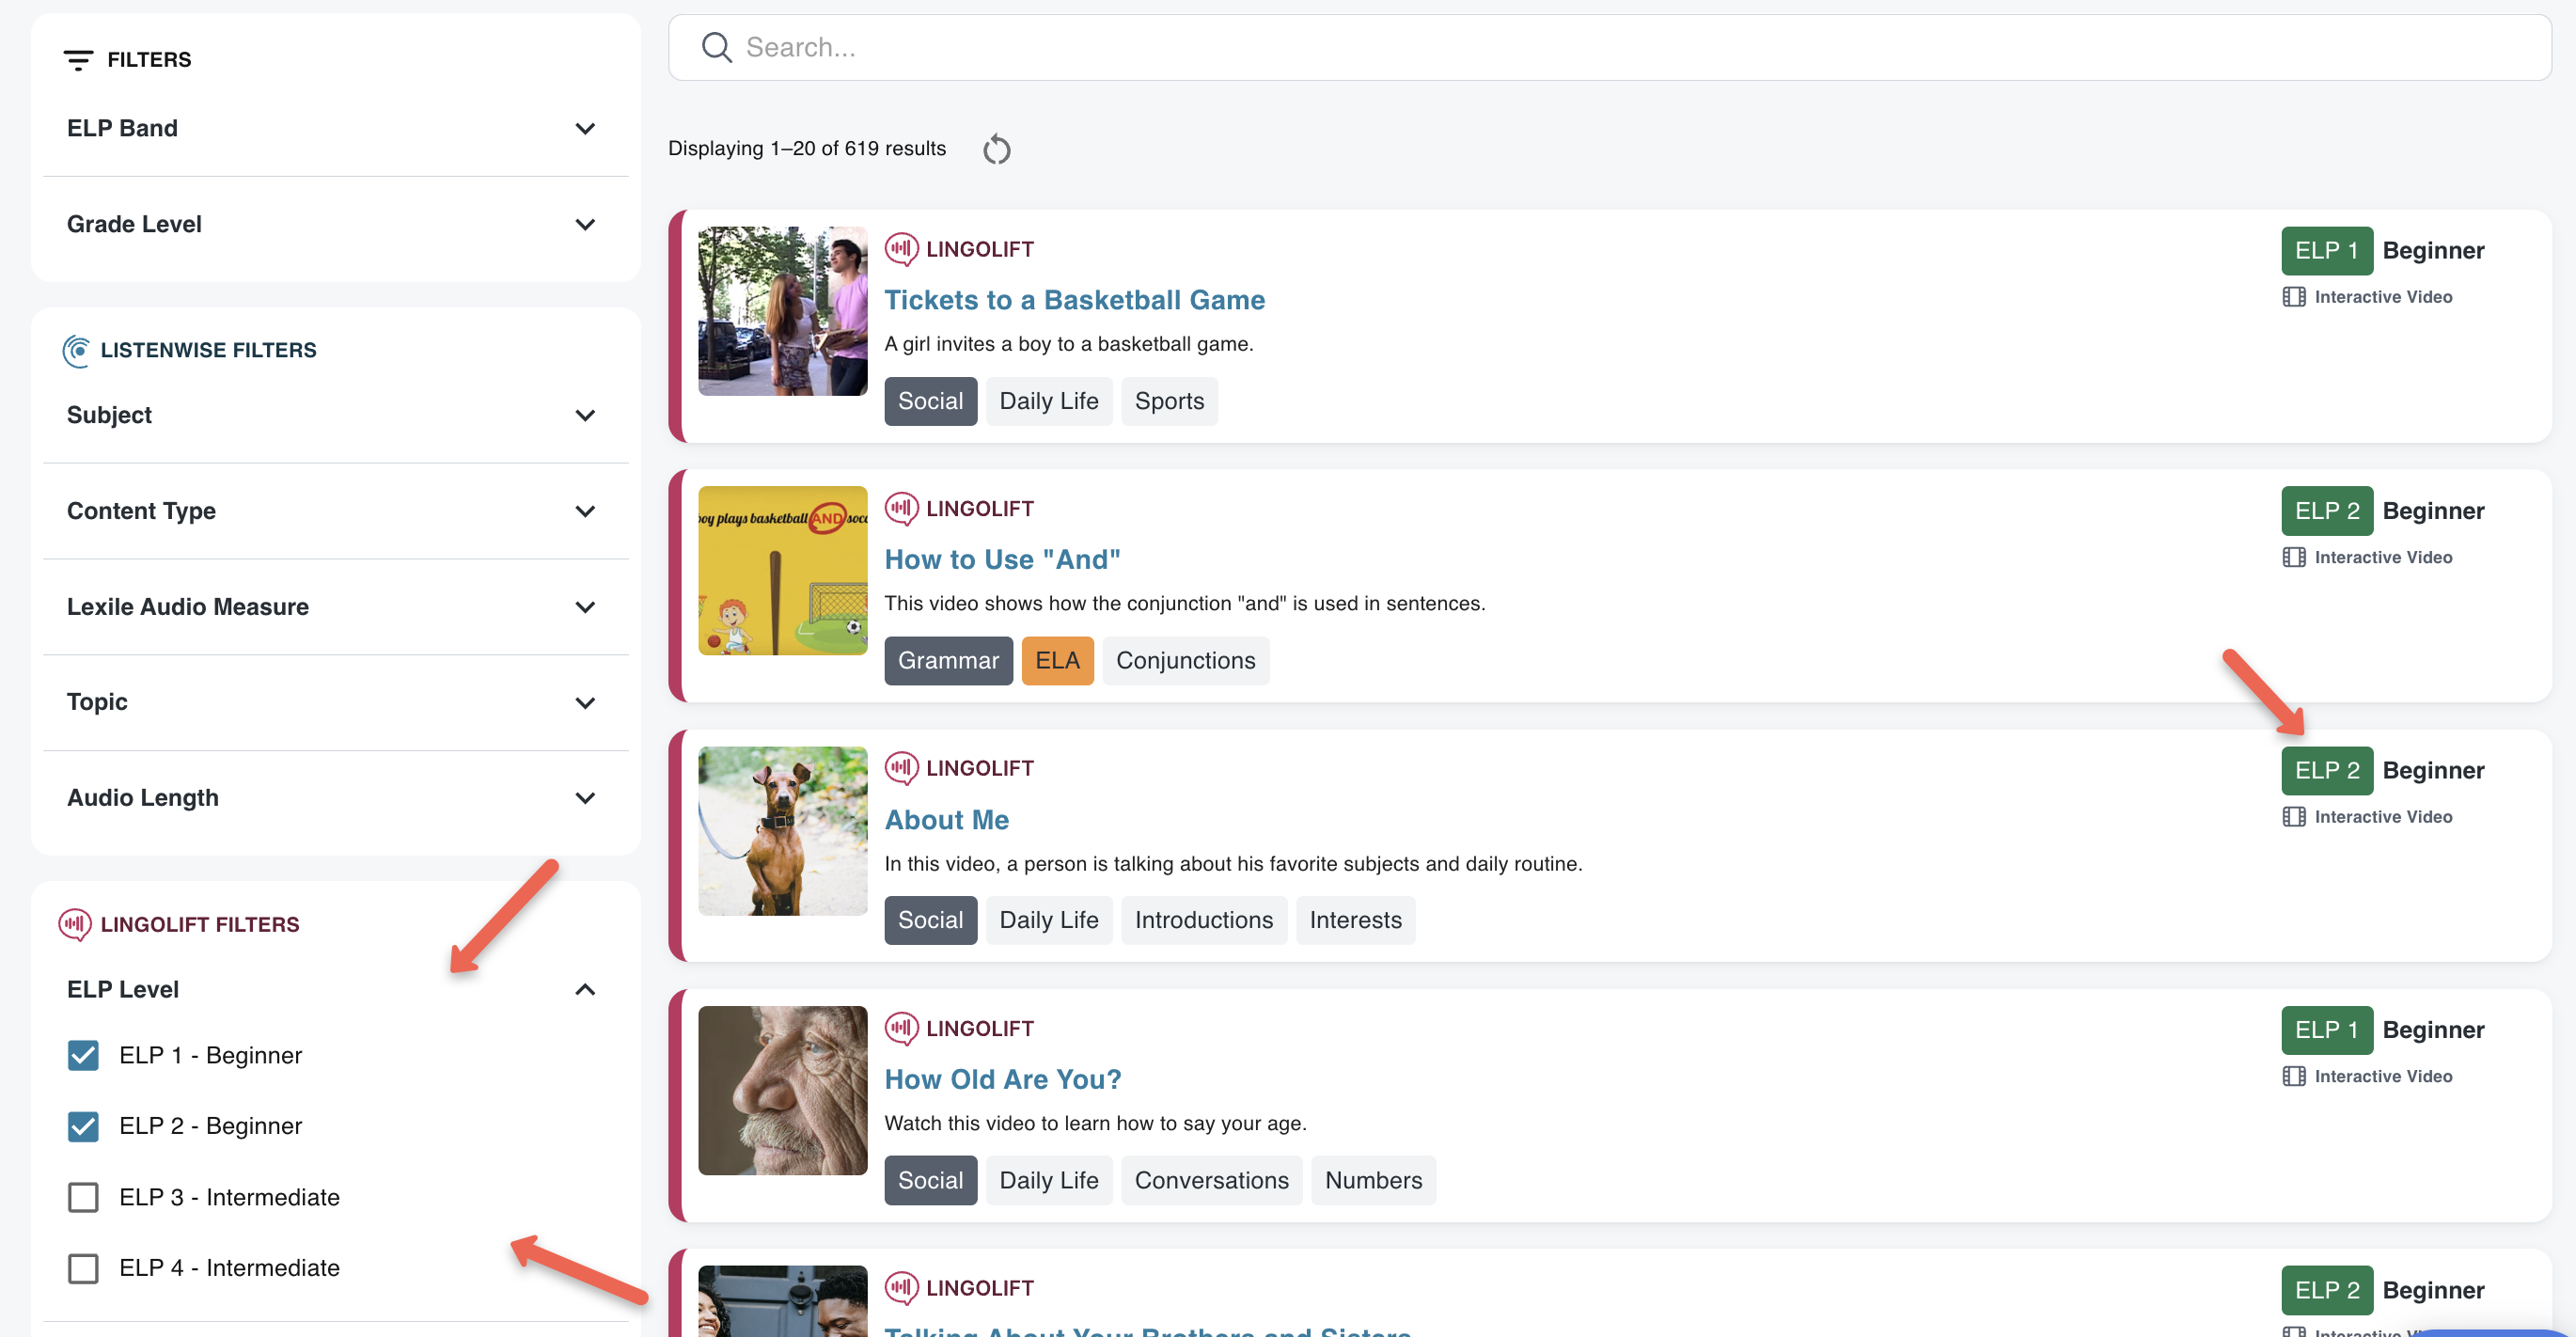Viewport: 2576px width, 1337px height.
Task: Click Social tag on About Me card
Action: (930, 920)
